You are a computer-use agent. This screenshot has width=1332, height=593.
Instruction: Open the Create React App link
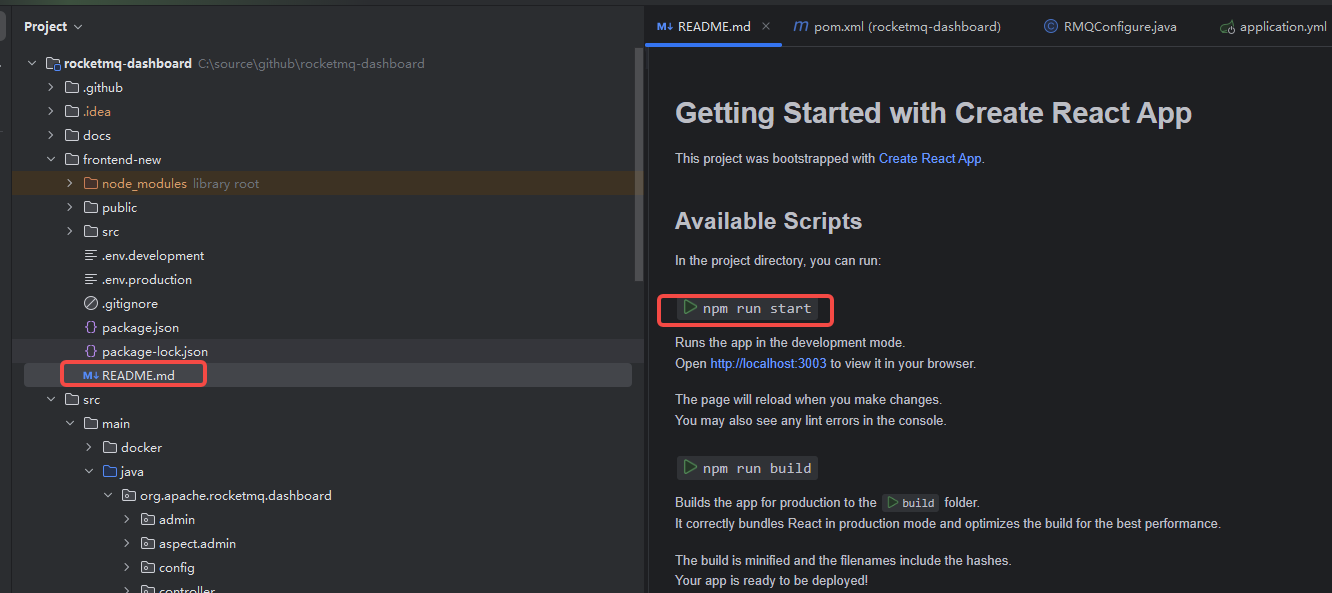pos(930,158)
